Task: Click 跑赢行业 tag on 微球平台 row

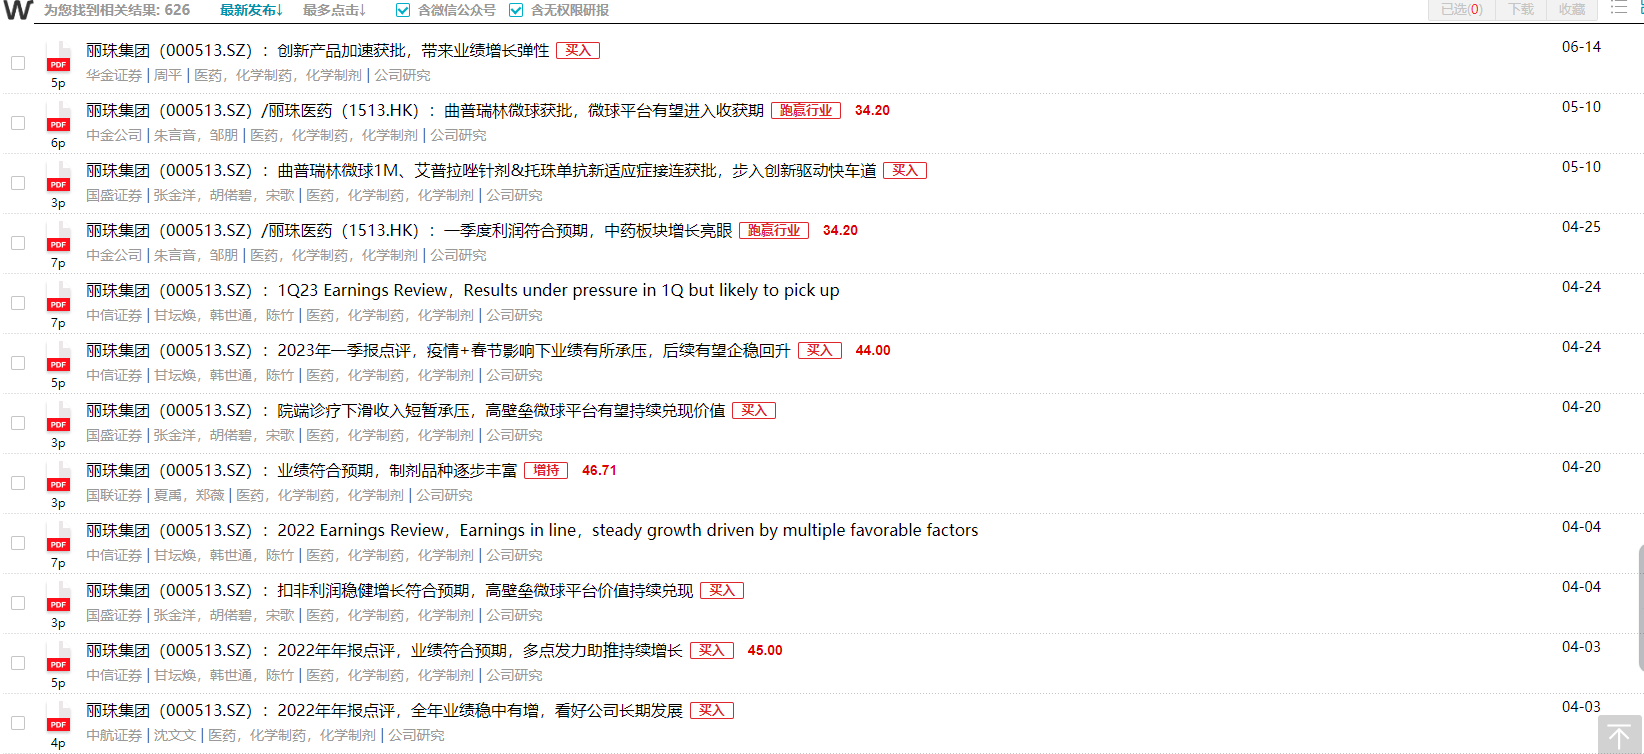Action: pos(806,110)
